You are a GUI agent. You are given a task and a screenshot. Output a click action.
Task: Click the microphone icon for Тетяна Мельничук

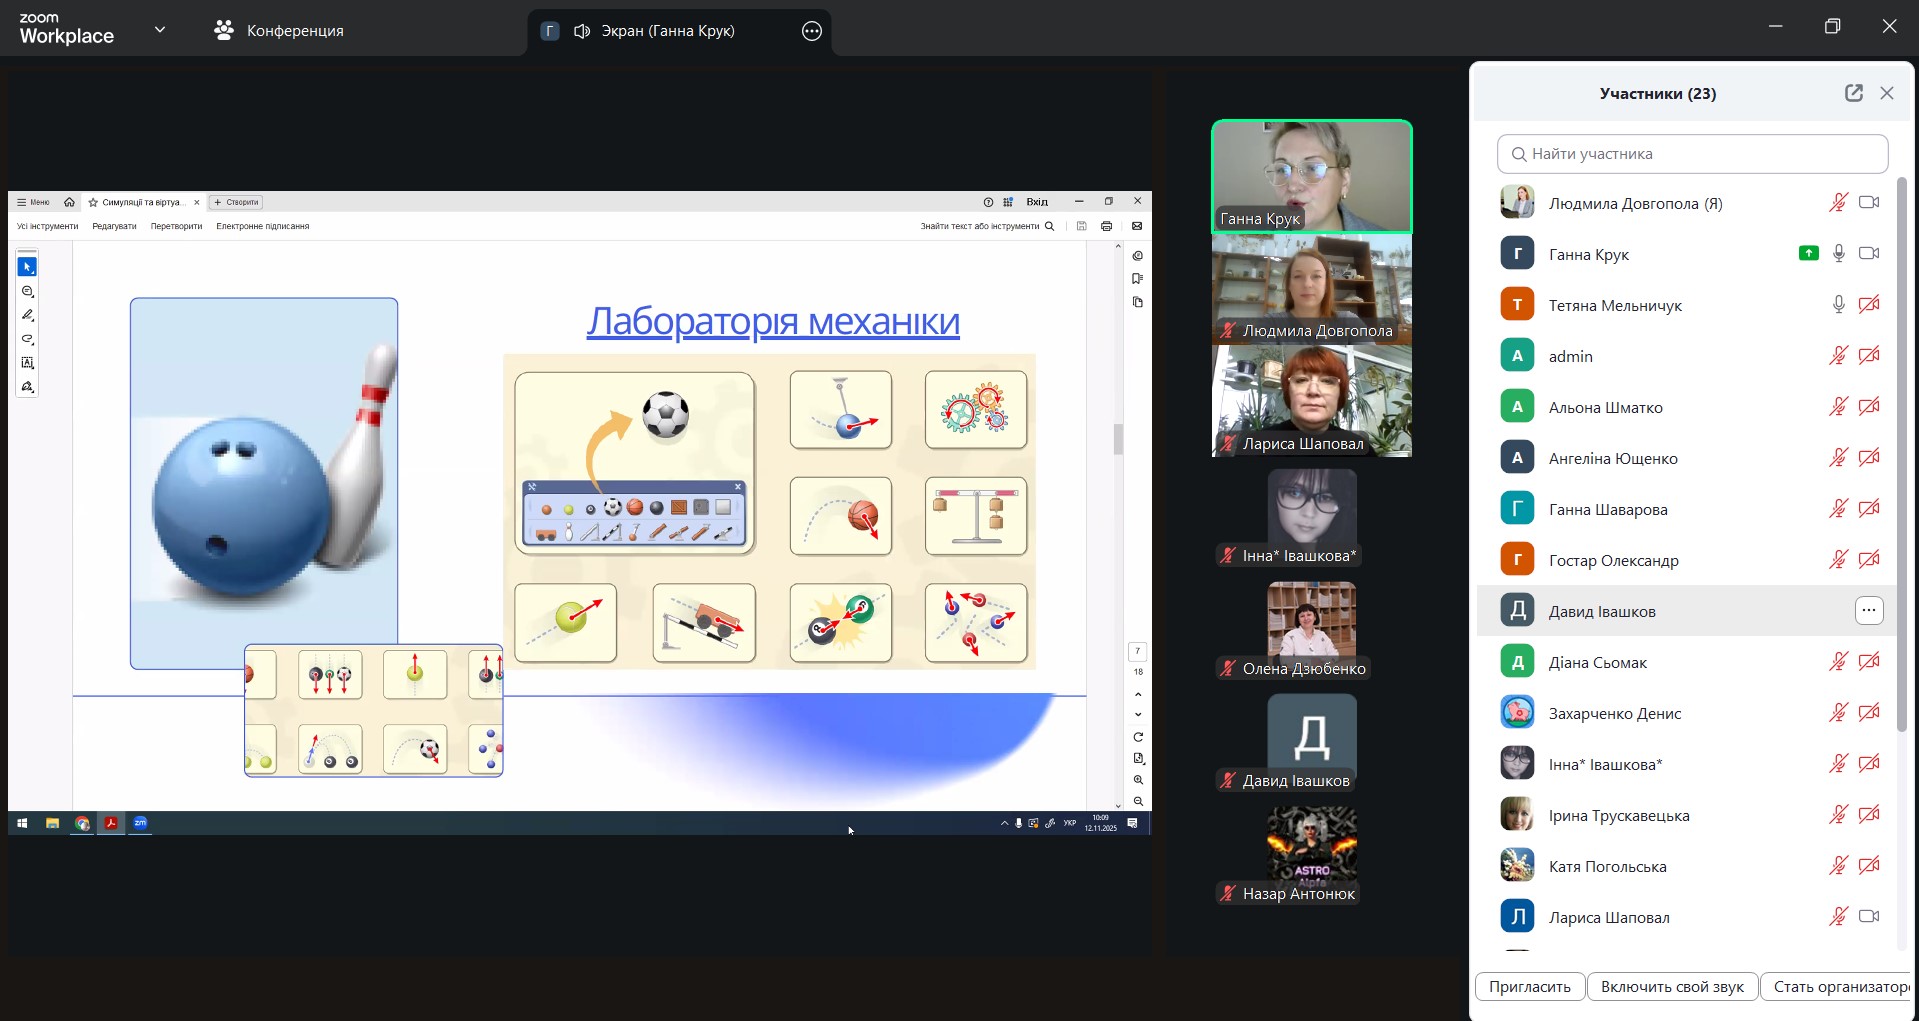pyautogui.click(x=1838, y=305)
